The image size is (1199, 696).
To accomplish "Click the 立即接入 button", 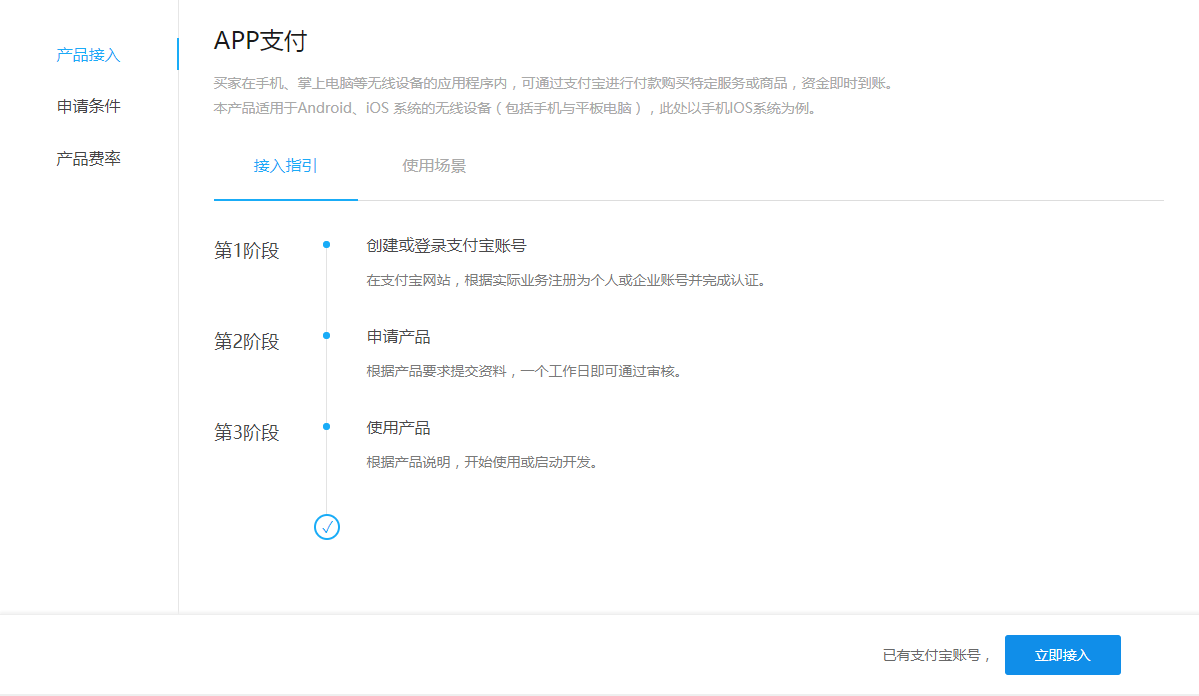I will (1062, 655).
